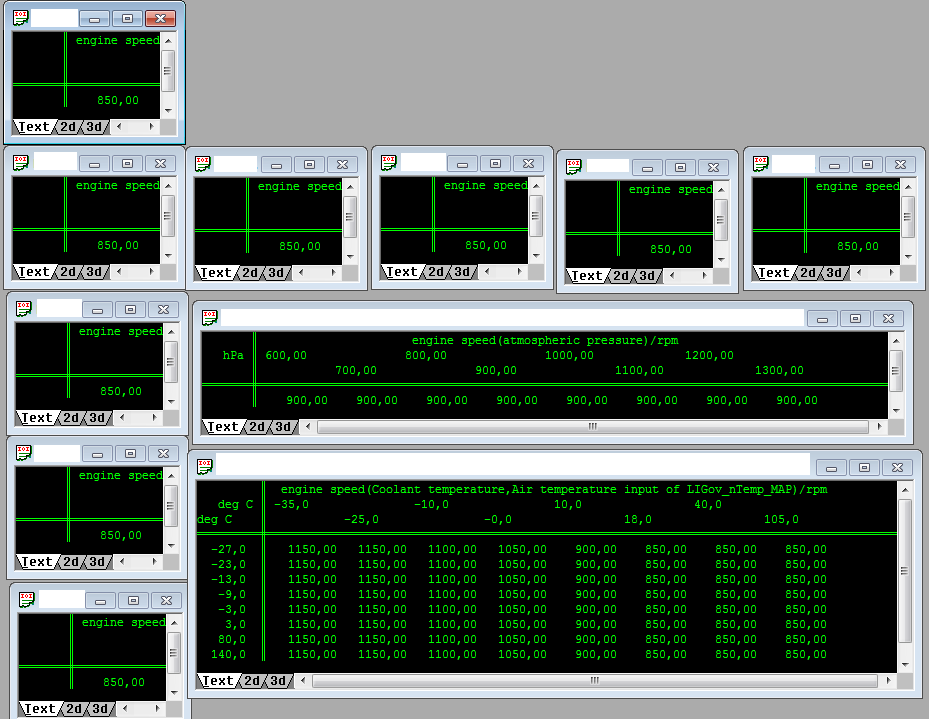Click the Coolant temperature window's title icon

click(205, 466)
